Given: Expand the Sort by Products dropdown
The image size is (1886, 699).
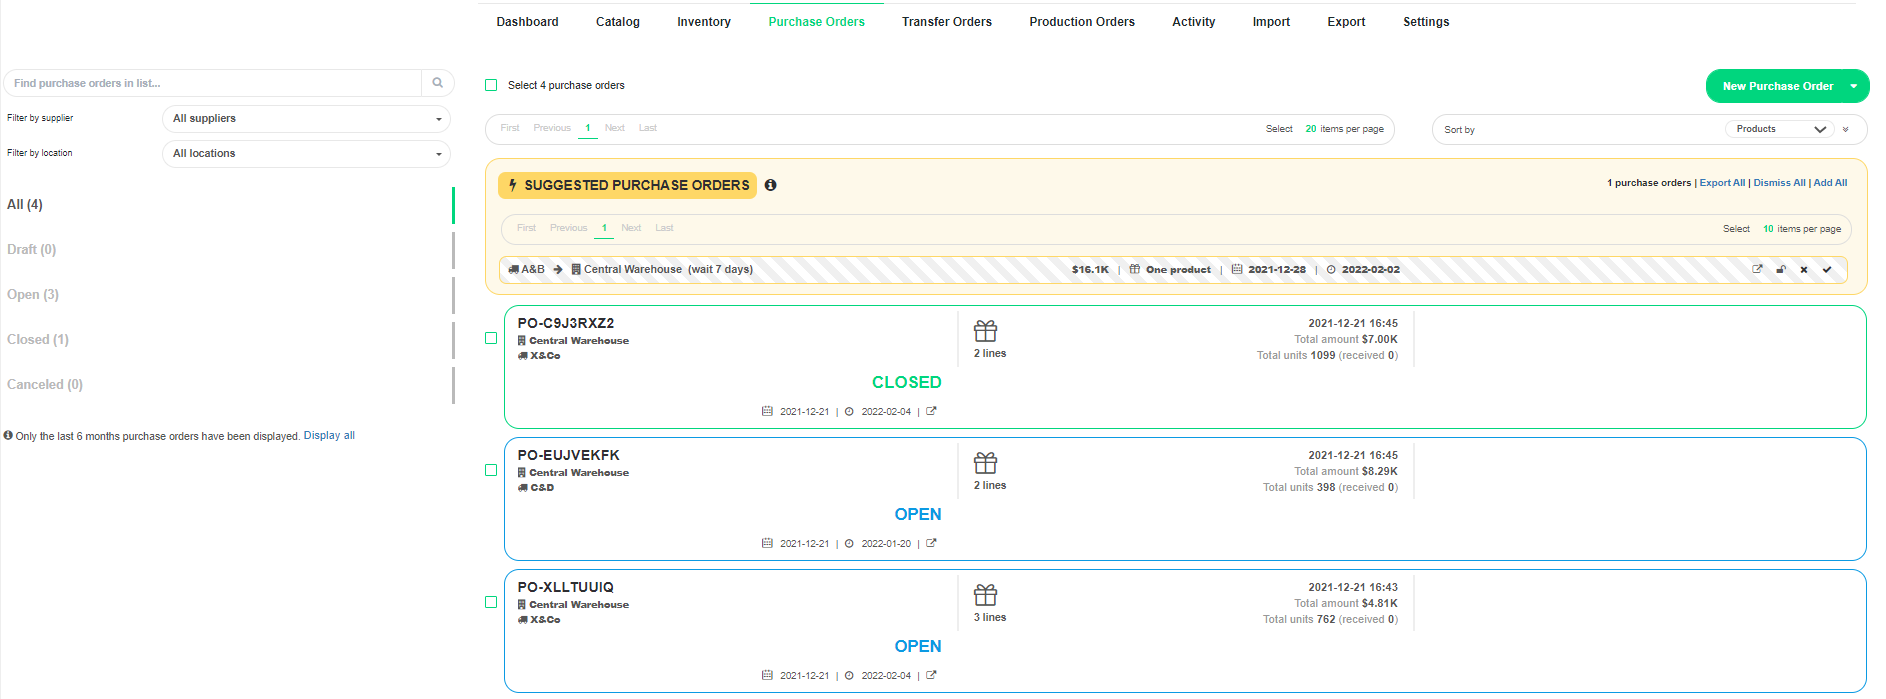Looking at the screenshot, I should point(1781,129).
